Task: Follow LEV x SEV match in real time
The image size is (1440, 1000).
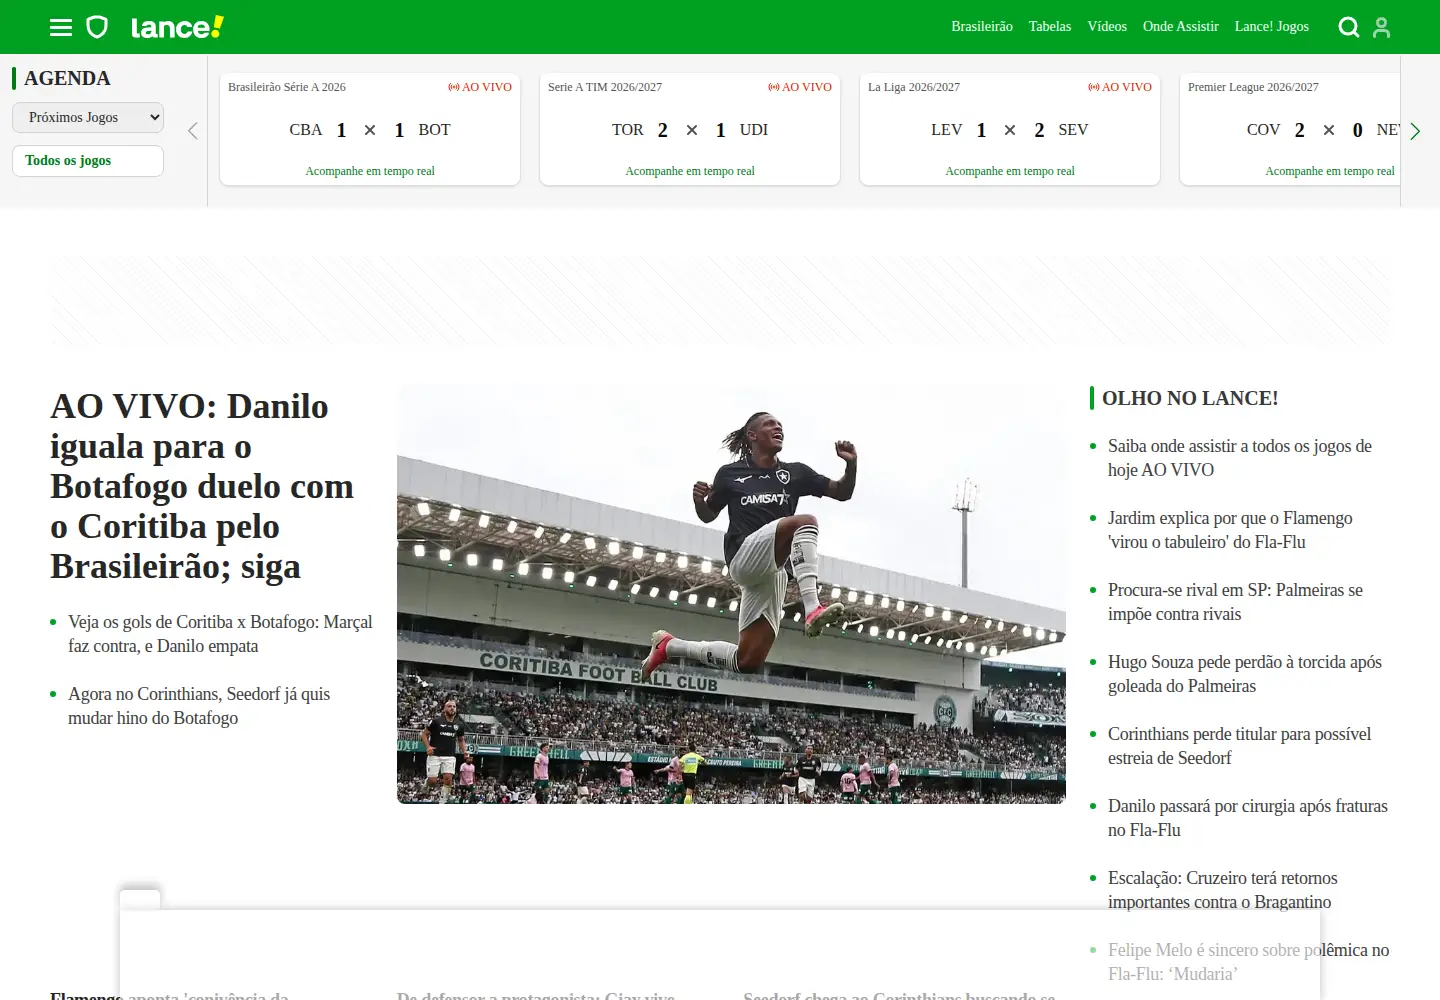Action: point(1010,171)
